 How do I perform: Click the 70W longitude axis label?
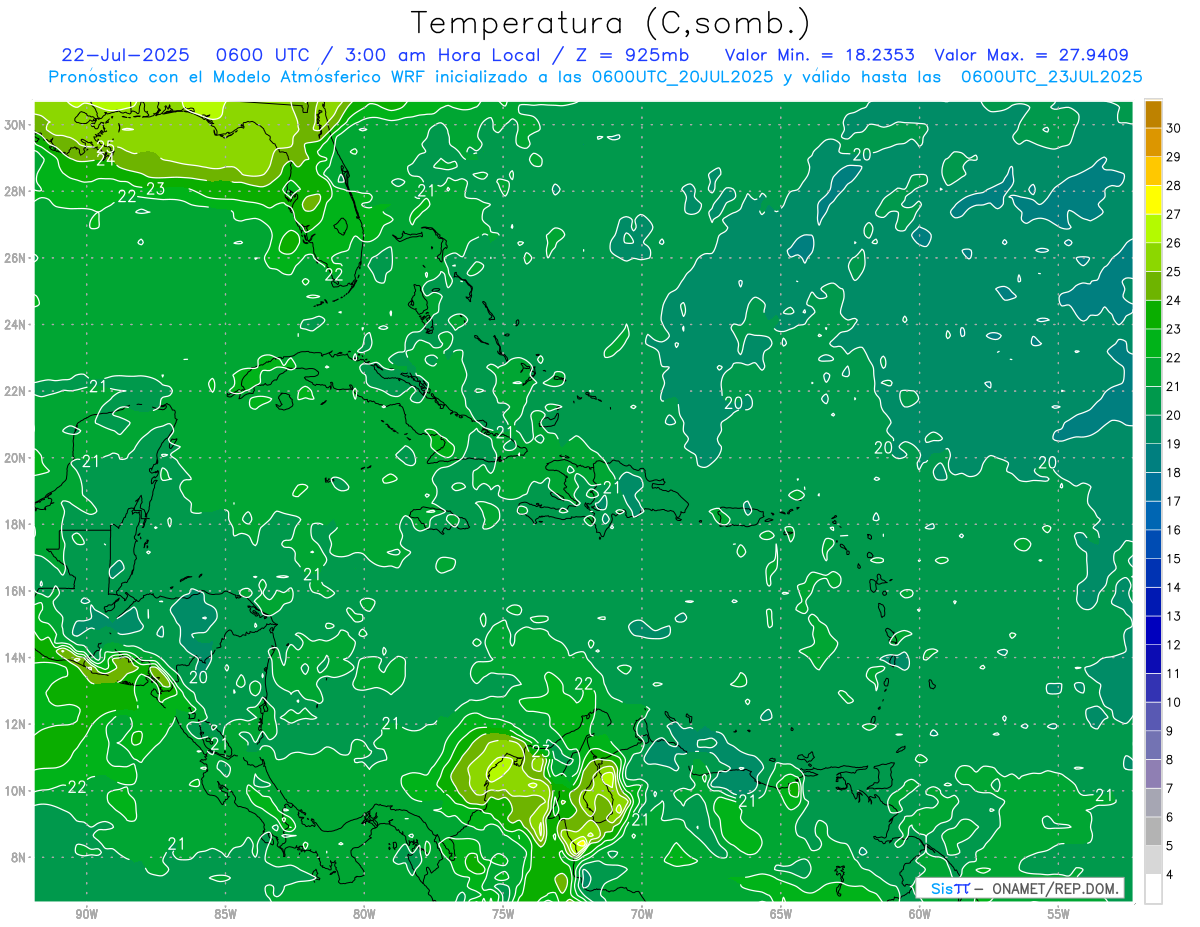click(642, 914)
